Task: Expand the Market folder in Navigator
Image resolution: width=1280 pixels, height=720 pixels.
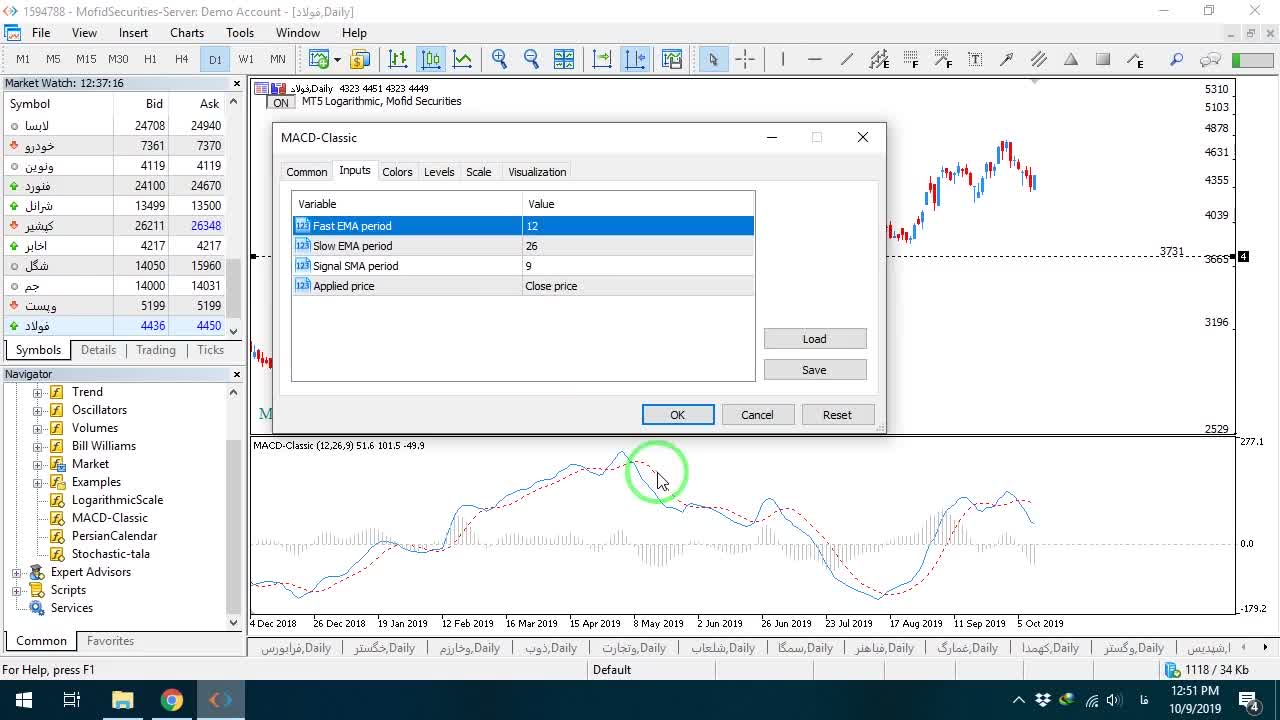Action: (x=38, y=464)
